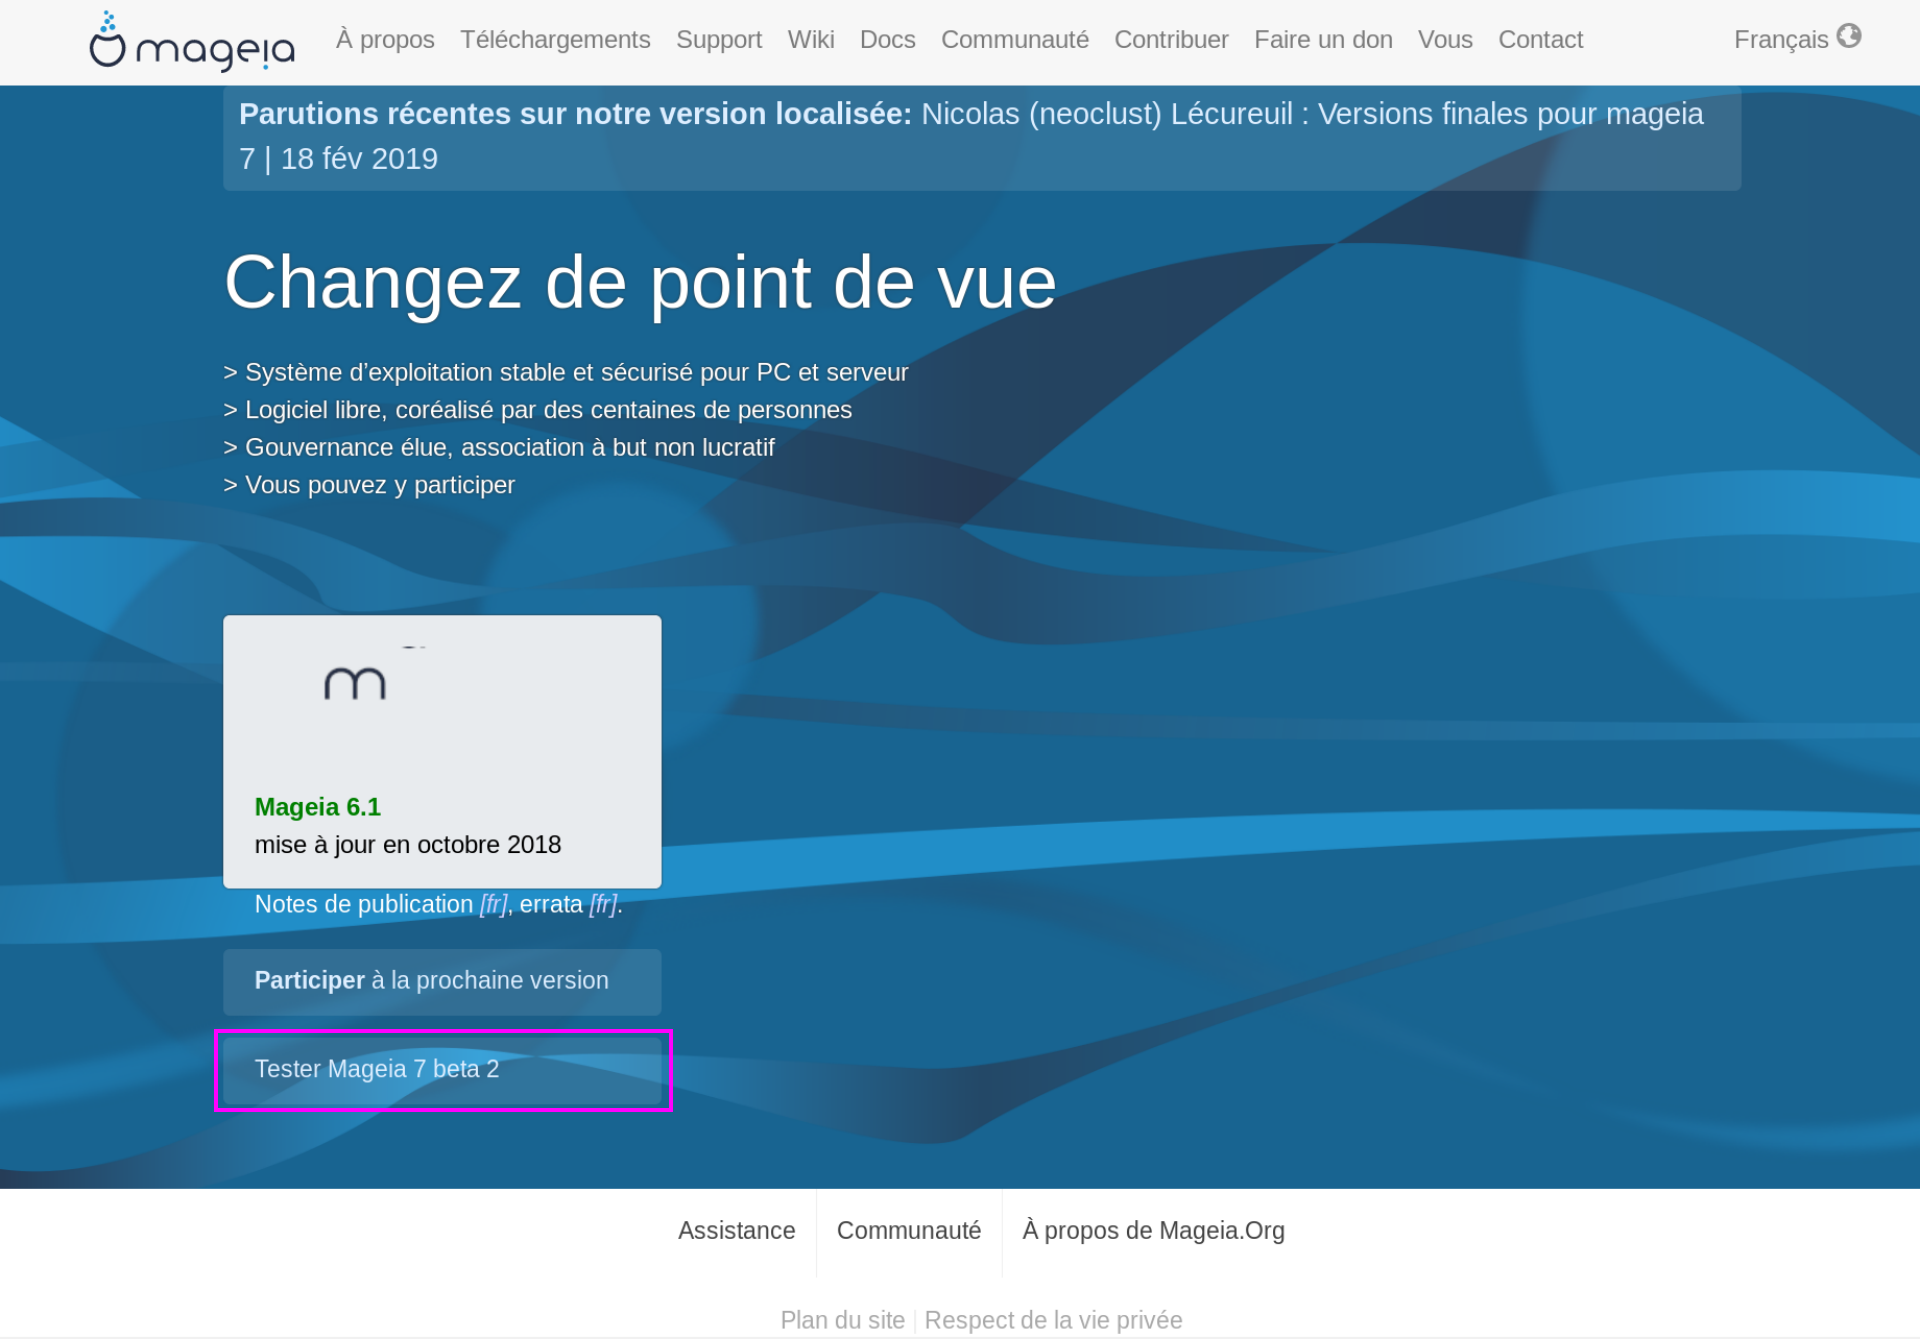Screen dimensions: 1920x1339
Task: Click the green Mageia 6.1 title
Action: [317, 807]
